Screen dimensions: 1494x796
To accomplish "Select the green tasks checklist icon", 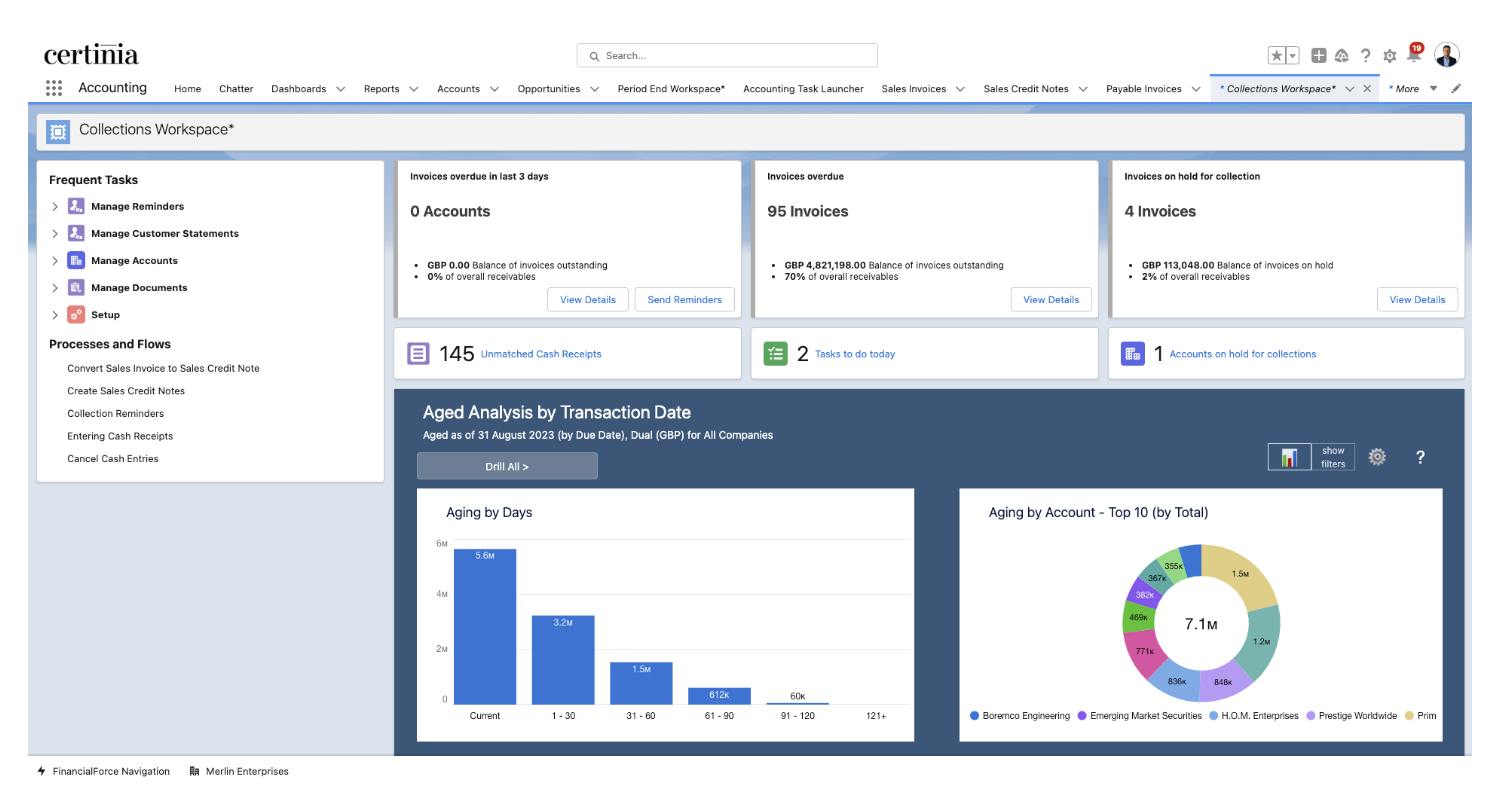I will pyautogui.click(x=776, y=353).
